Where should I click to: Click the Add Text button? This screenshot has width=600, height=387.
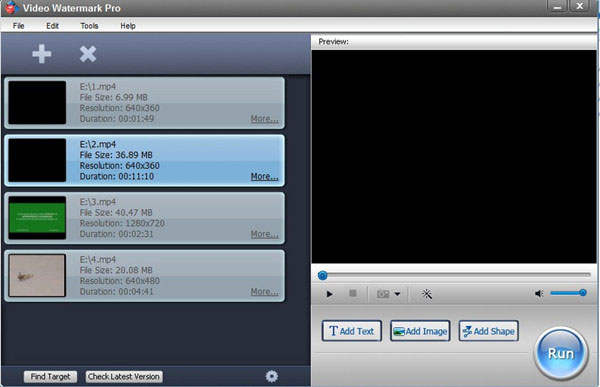[352, 331]
